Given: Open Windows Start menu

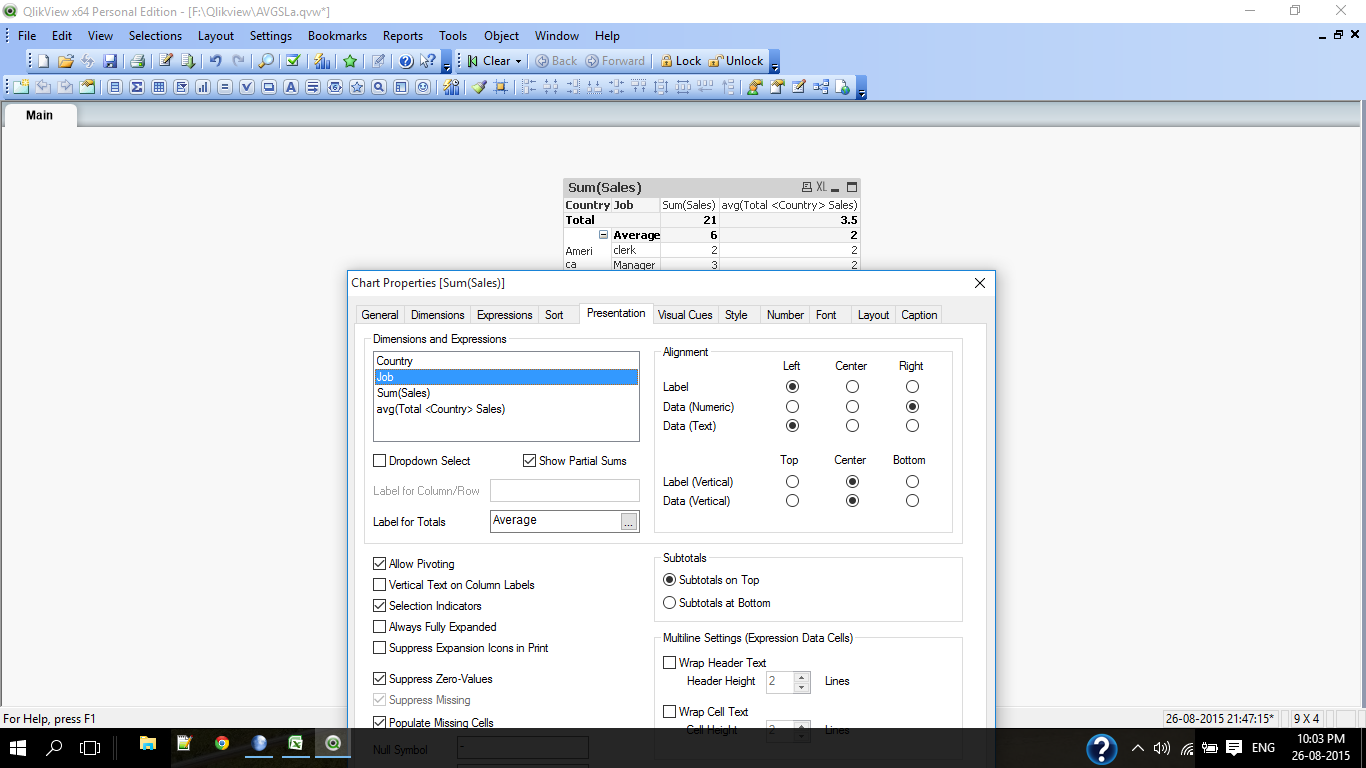Looking at the screenshot, I should [18, 746].
